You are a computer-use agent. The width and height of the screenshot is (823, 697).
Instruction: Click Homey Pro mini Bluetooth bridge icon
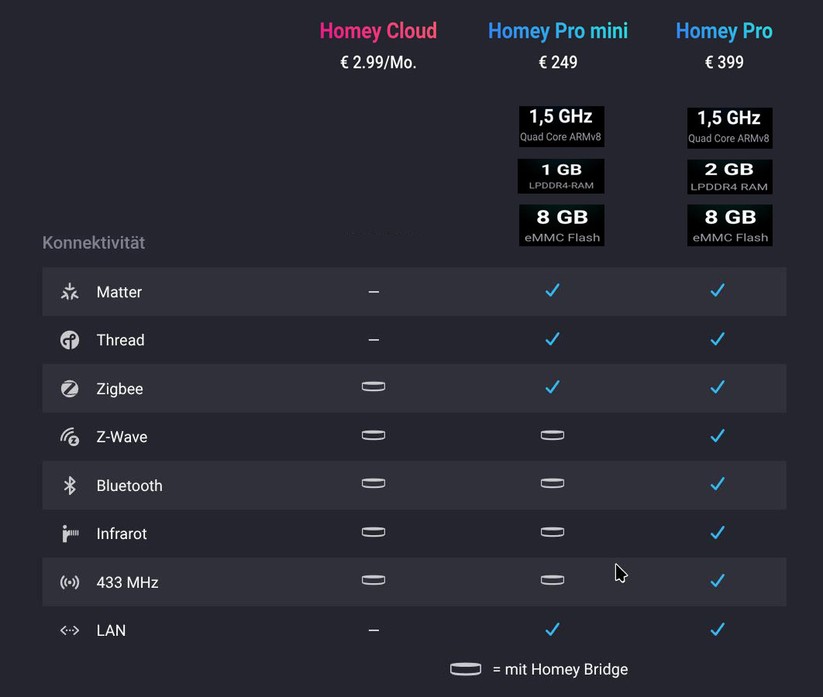tap(552, 484)
